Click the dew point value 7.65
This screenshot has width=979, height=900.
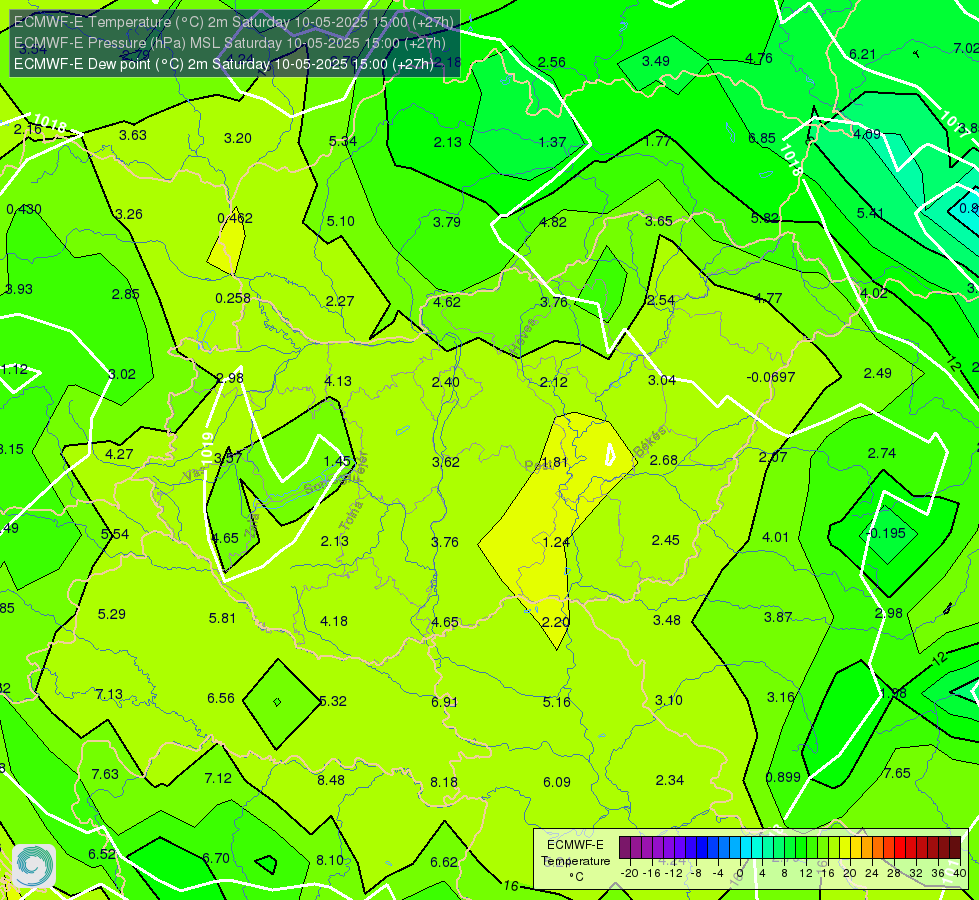(x=897, y=773)
